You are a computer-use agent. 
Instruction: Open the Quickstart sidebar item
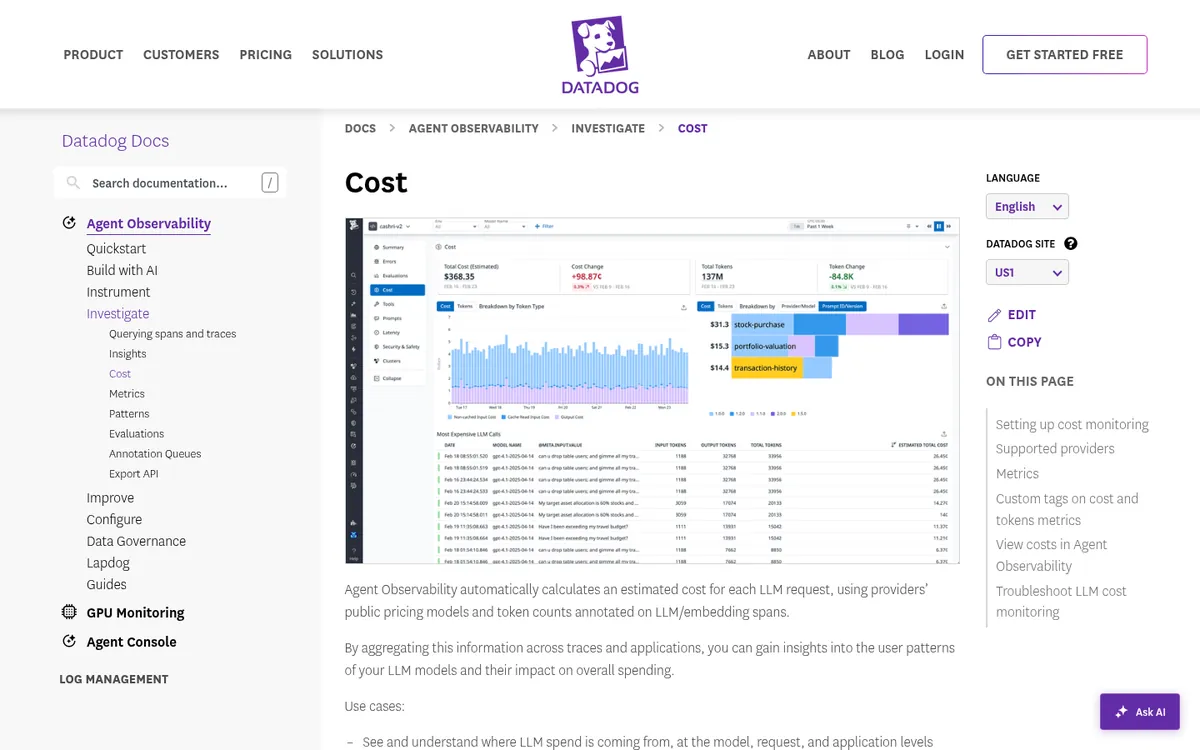tap(116, 249)
